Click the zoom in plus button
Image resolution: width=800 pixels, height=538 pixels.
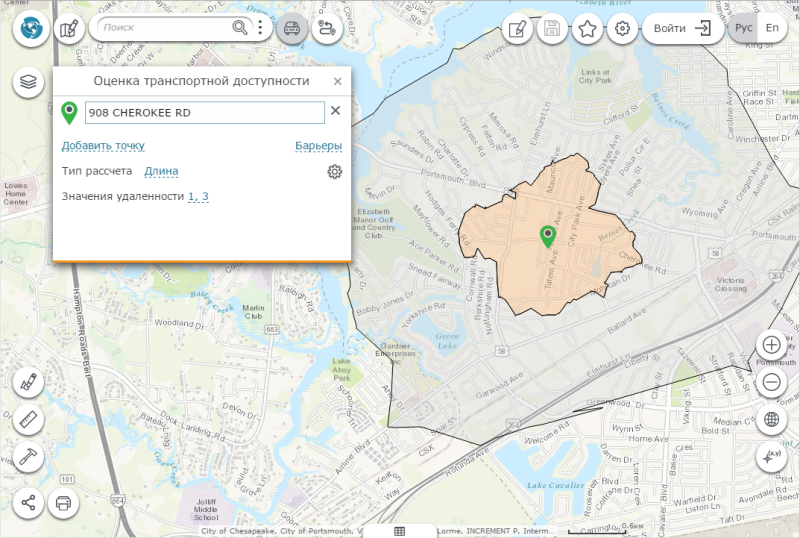pos(771,344)
